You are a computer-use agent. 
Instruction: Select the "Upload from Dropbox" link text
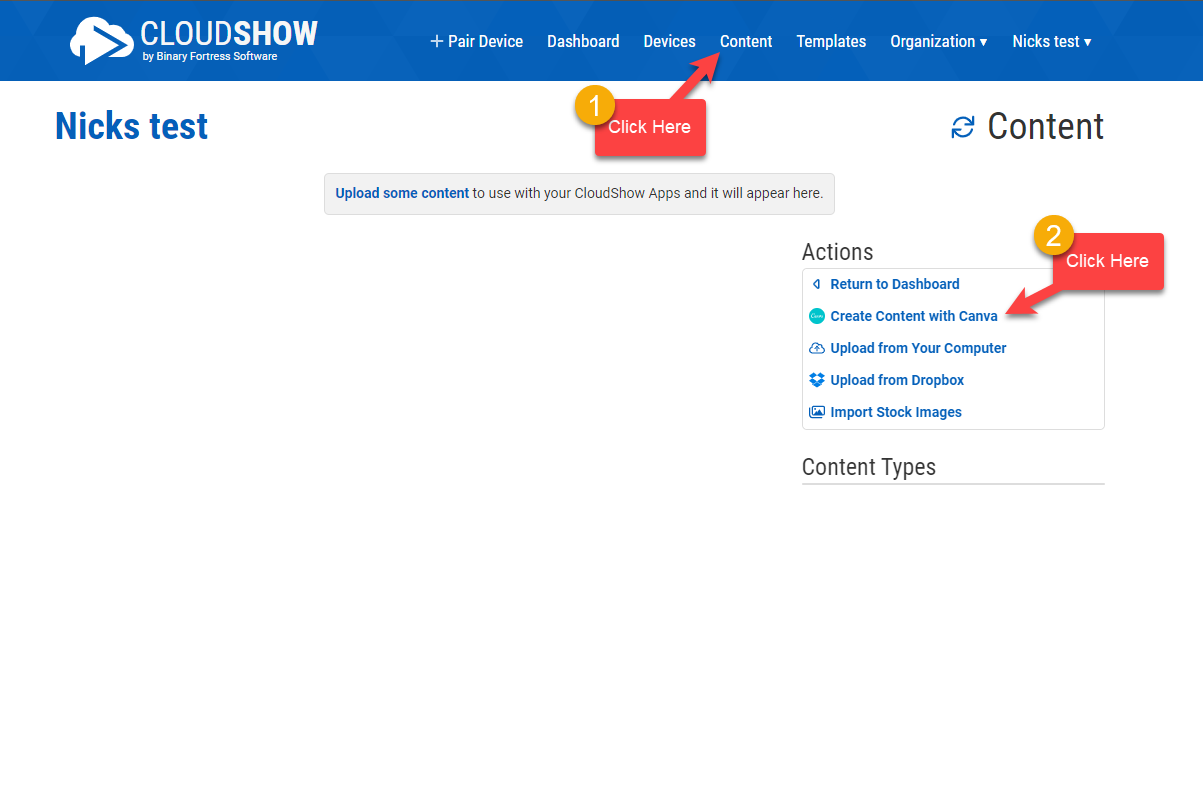tap(897, 380)
